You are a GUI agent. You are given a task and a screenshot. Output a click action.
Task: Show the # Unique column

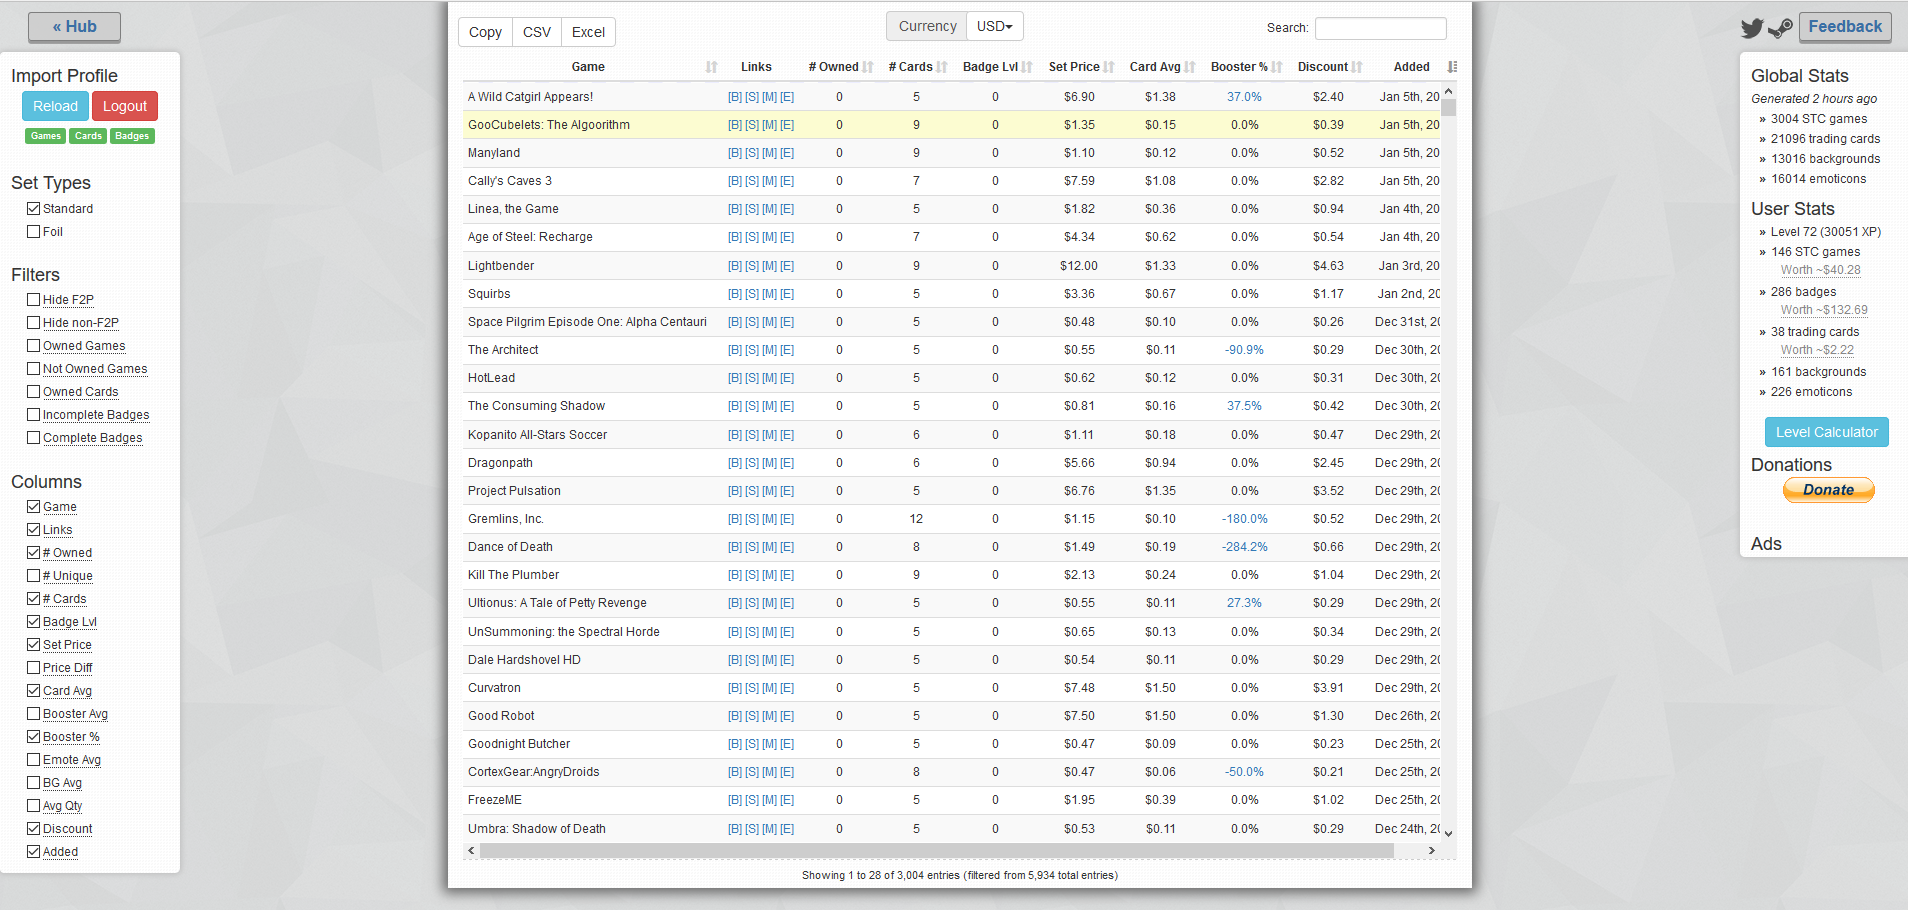click(x=34, y=575)
